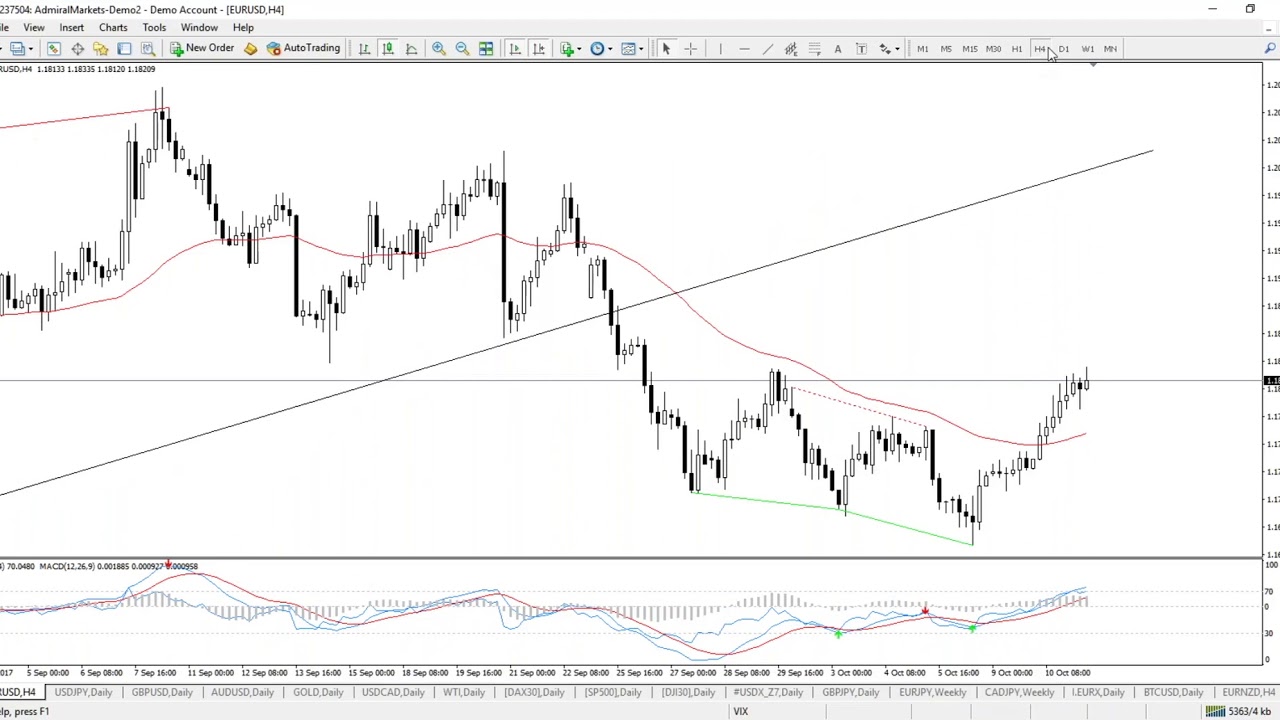Switch to [DAX30],Daily chart tab
This screenshot has width=1280, height=720.
(x=534, y=692)
